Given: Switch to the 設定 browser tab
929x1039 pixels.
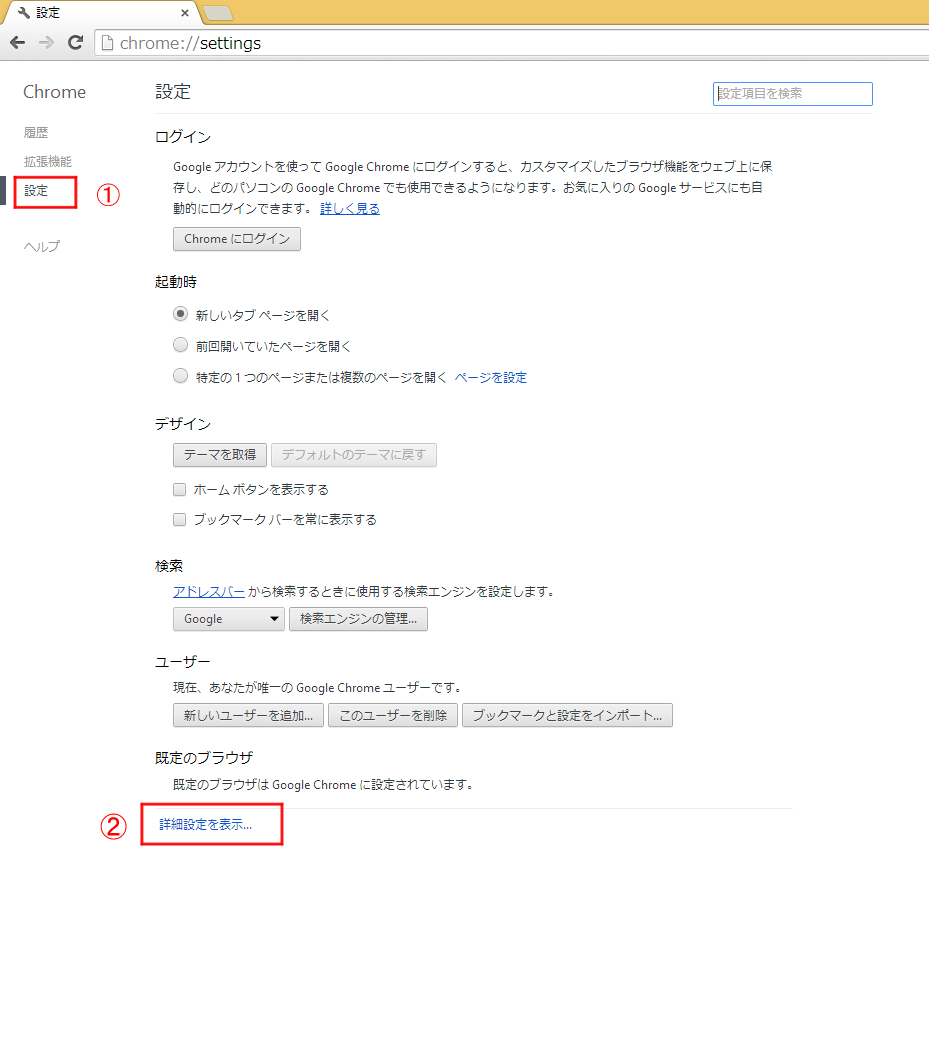Looking at the screenshot, I should [99, 13].
